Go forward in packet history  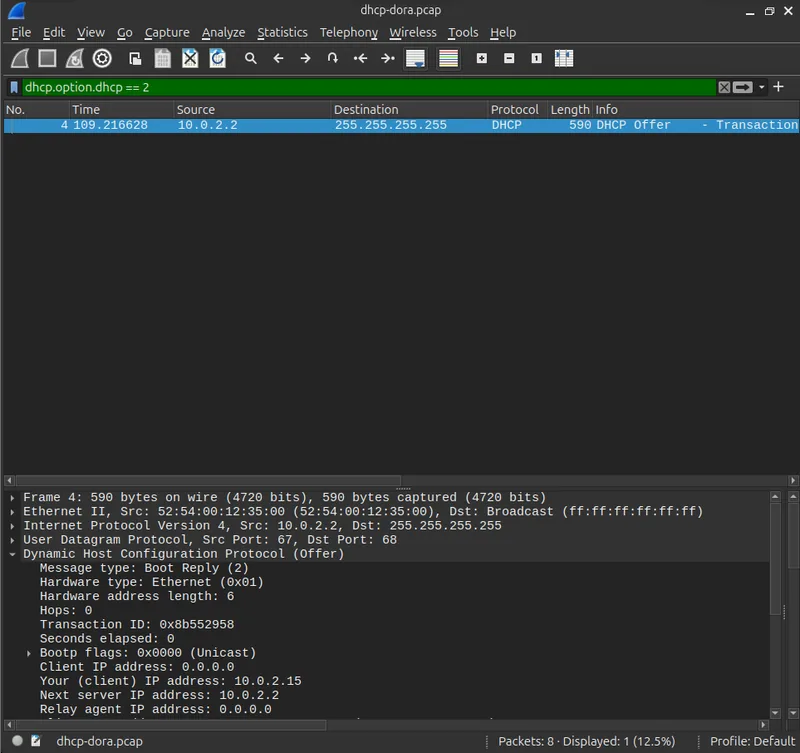(305, 59)
